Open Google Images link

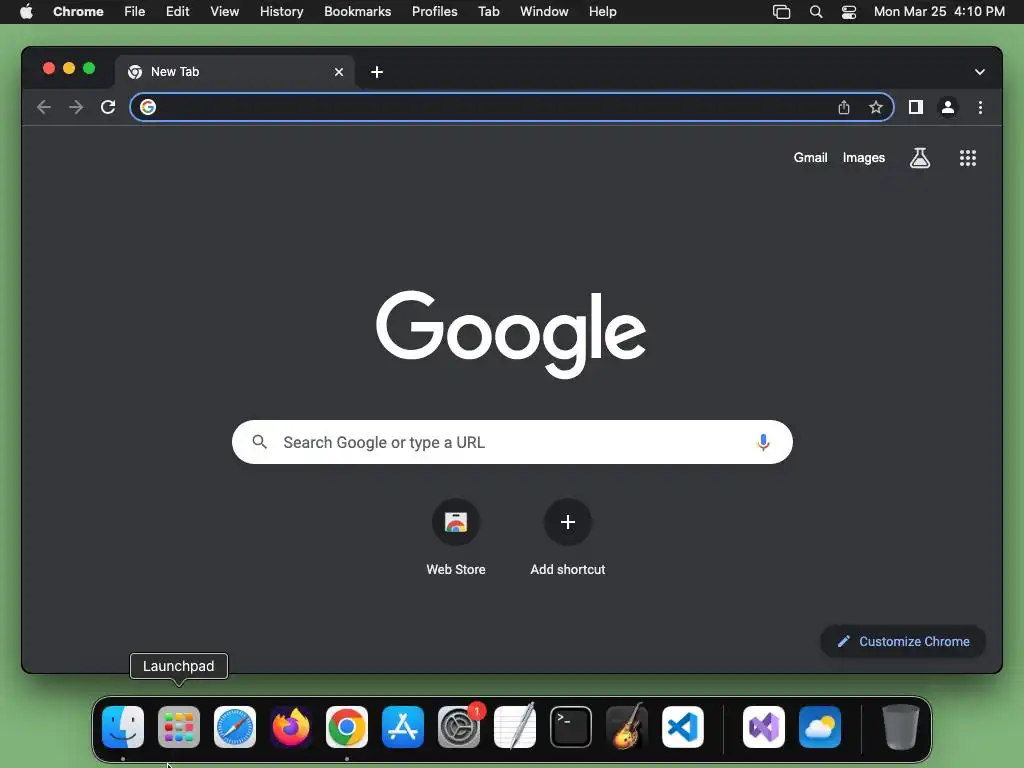click(x=863, y=157)
